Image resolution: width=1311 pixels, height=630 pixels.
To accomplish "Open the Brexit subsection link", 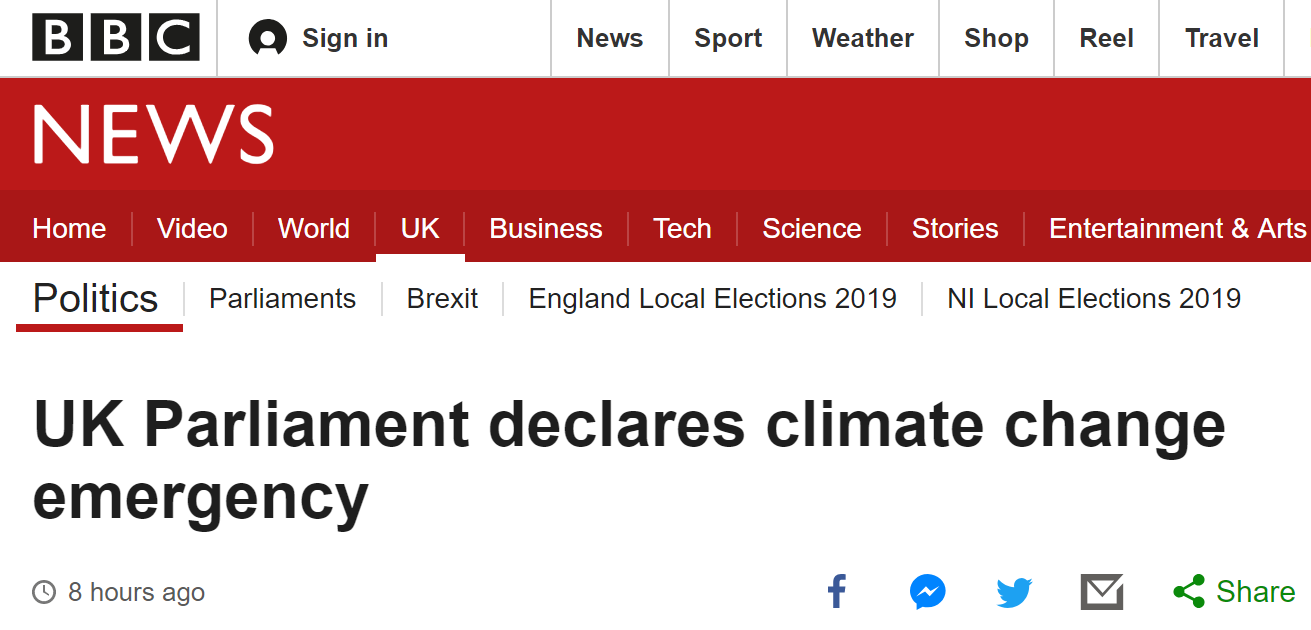I will [x=442, y=298].
